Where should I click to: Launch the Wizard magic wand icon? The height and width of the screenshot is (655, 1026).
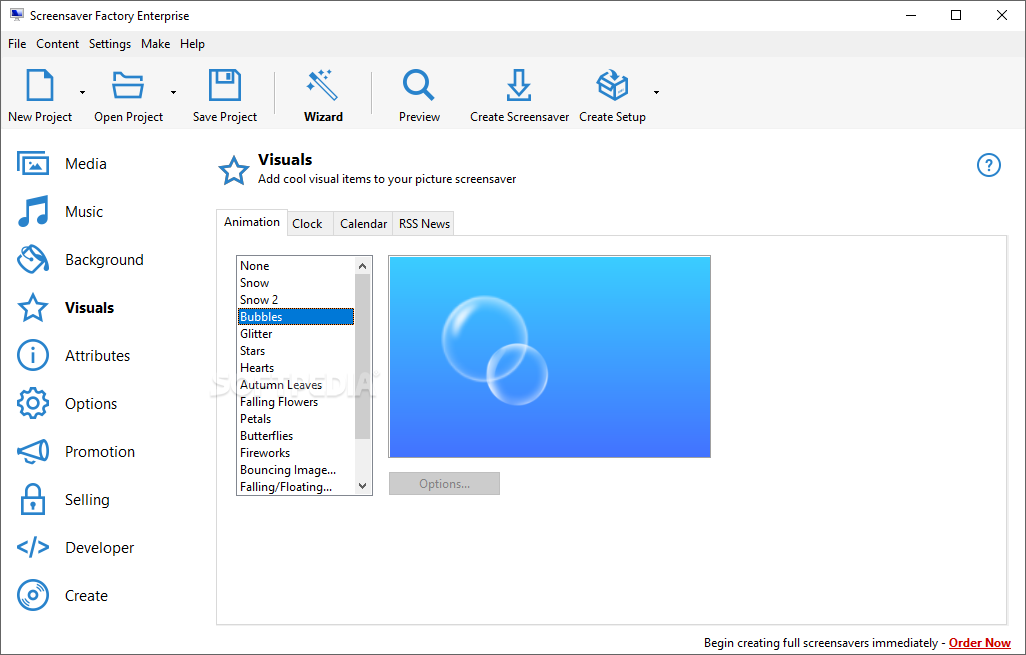click(x=323, y=85)
